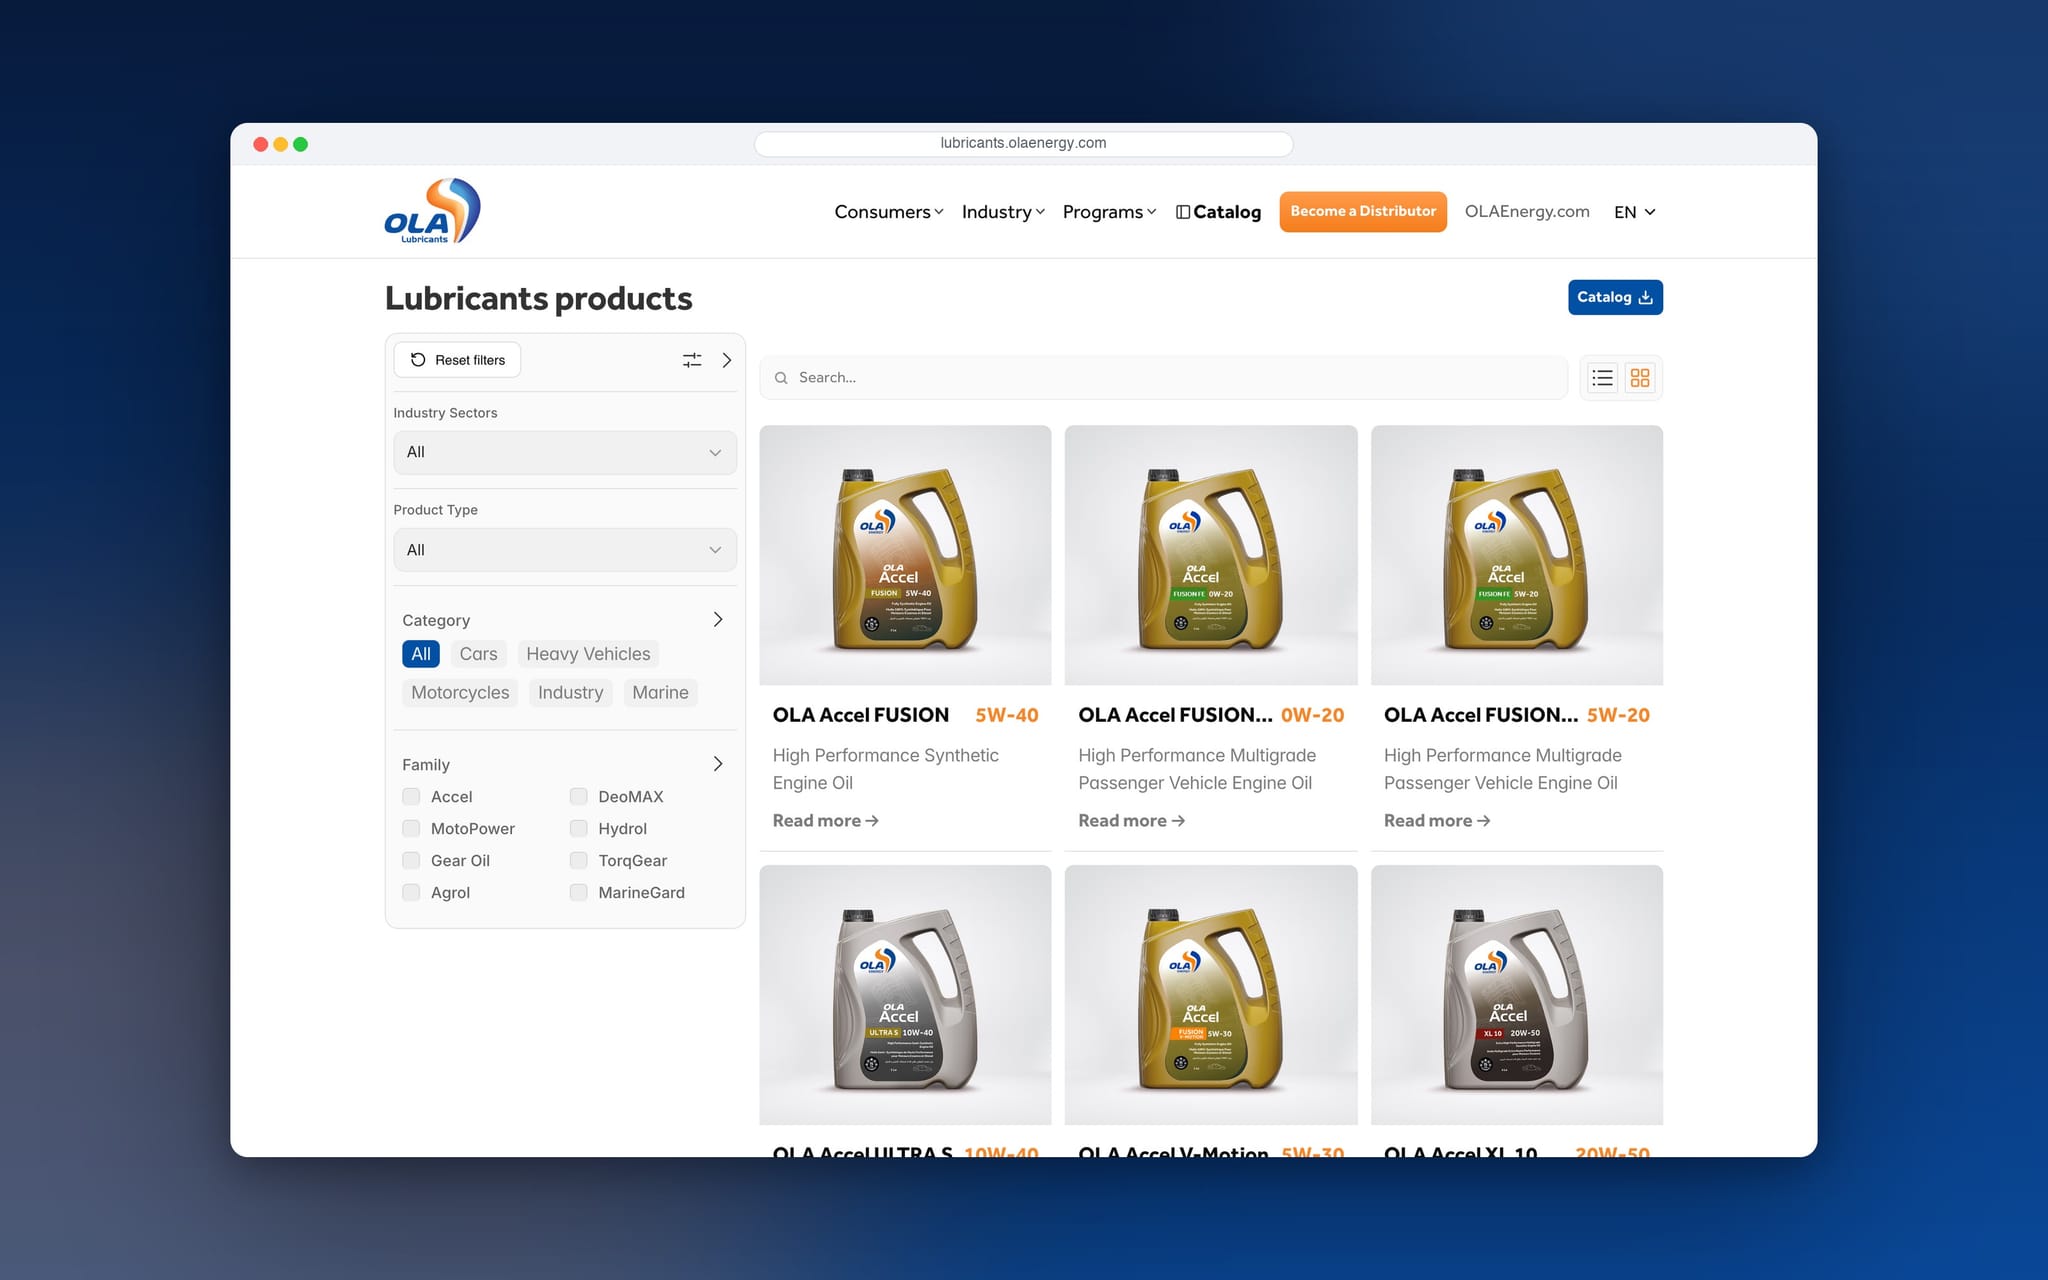2048x1280 pixels.
Task: Check the MarineGard family checkbox
Action: click(578, 892)
